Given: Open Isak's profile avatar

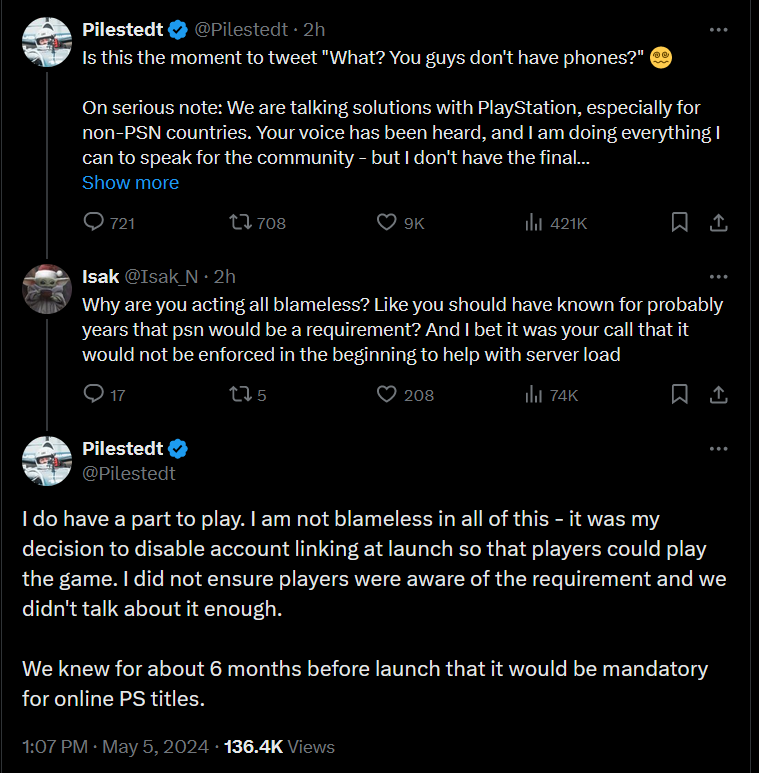Looking at the screenshot, I should (47, 289).
